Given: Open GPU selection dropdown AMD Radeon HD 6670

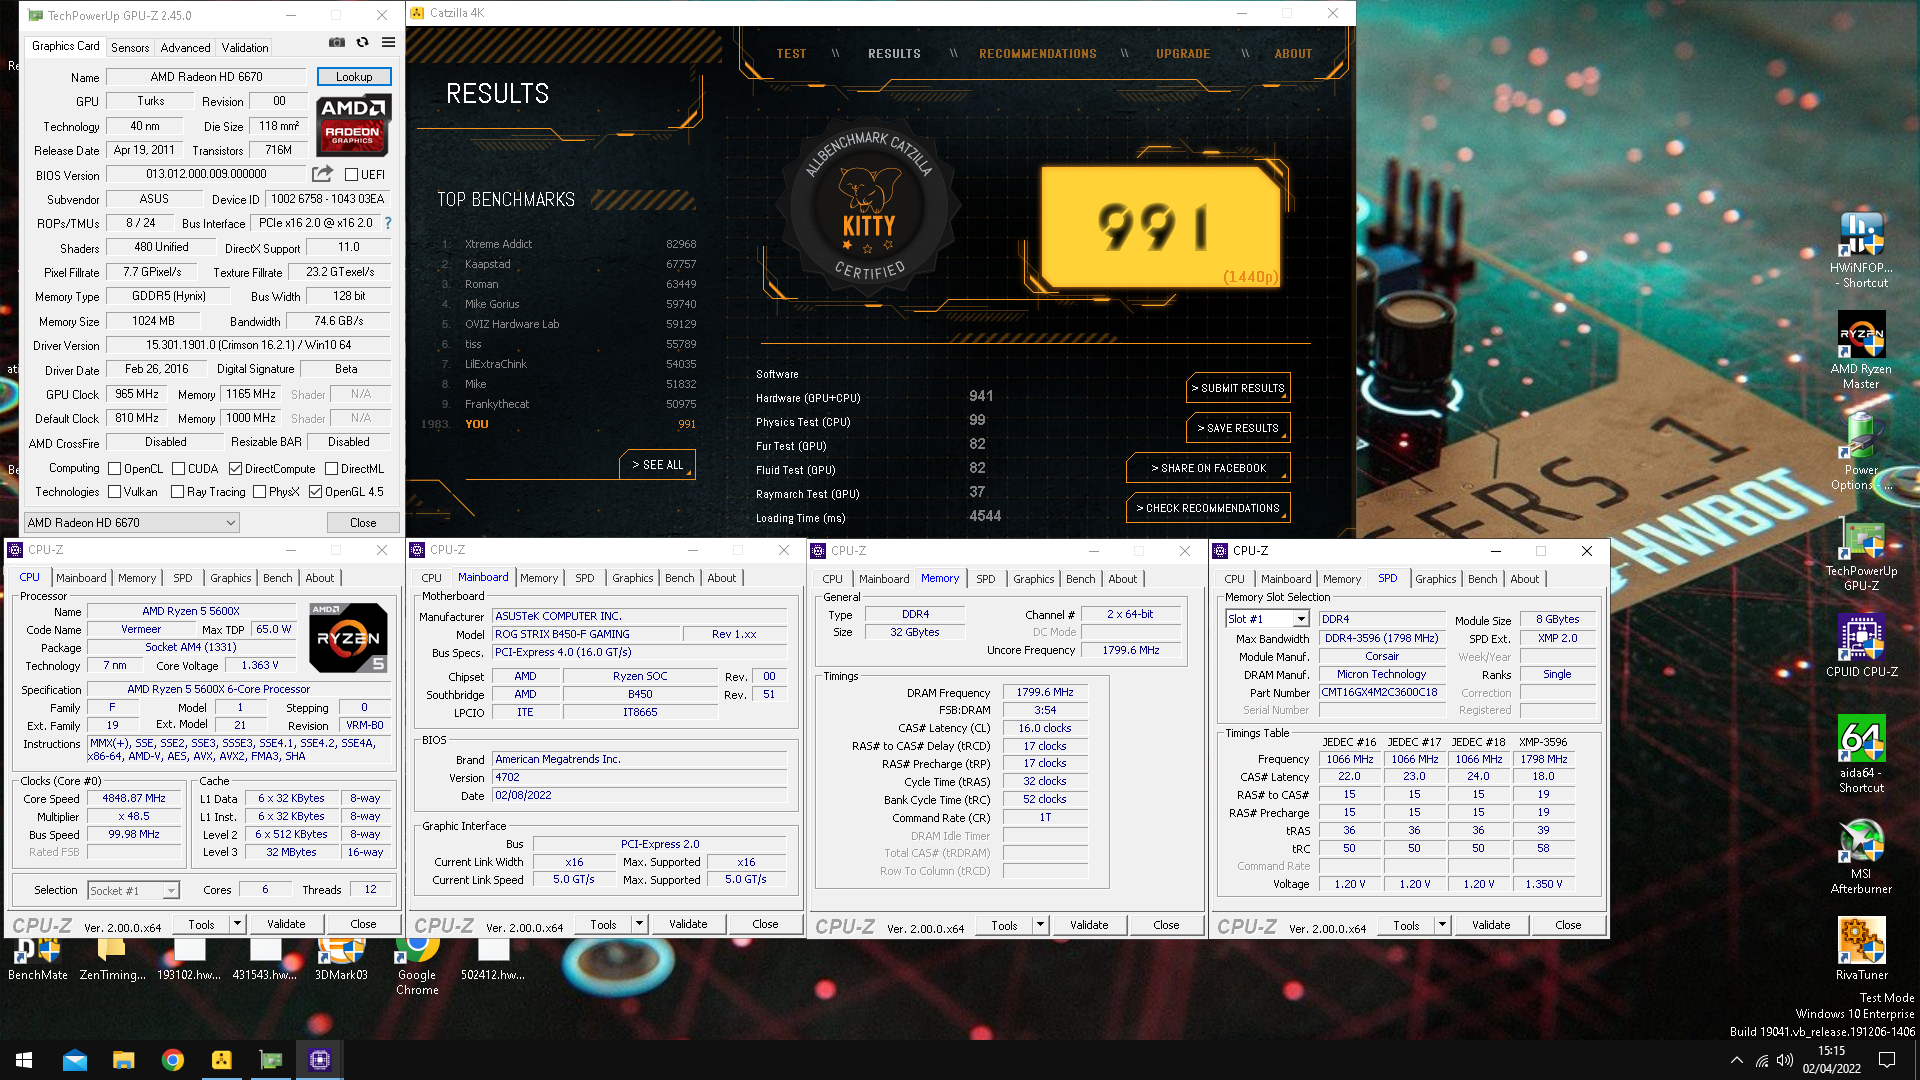Looking at the screenshot, I should (132, 523).
